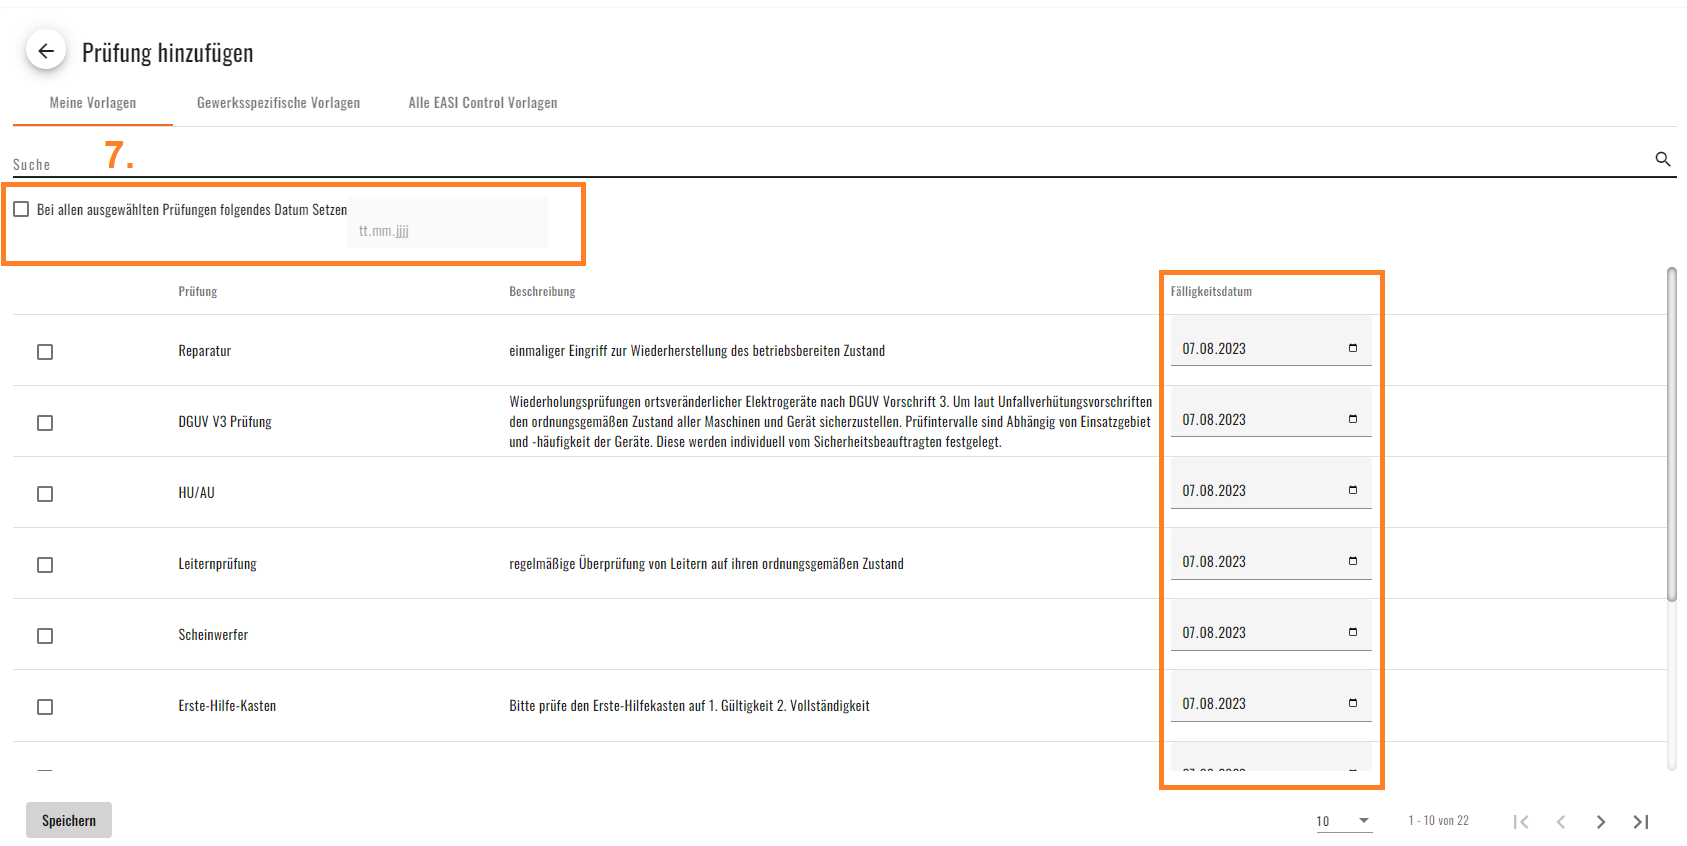
Task: Open calendar picker for Reparatur date
Action: coord(1353,348)
